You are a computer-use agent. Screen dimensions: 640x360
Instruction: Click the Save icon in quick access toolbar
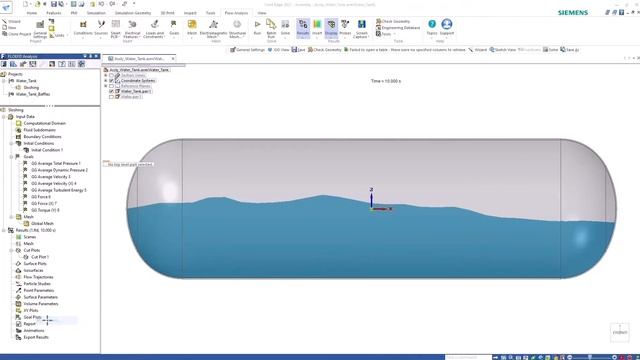coord(53,4)
